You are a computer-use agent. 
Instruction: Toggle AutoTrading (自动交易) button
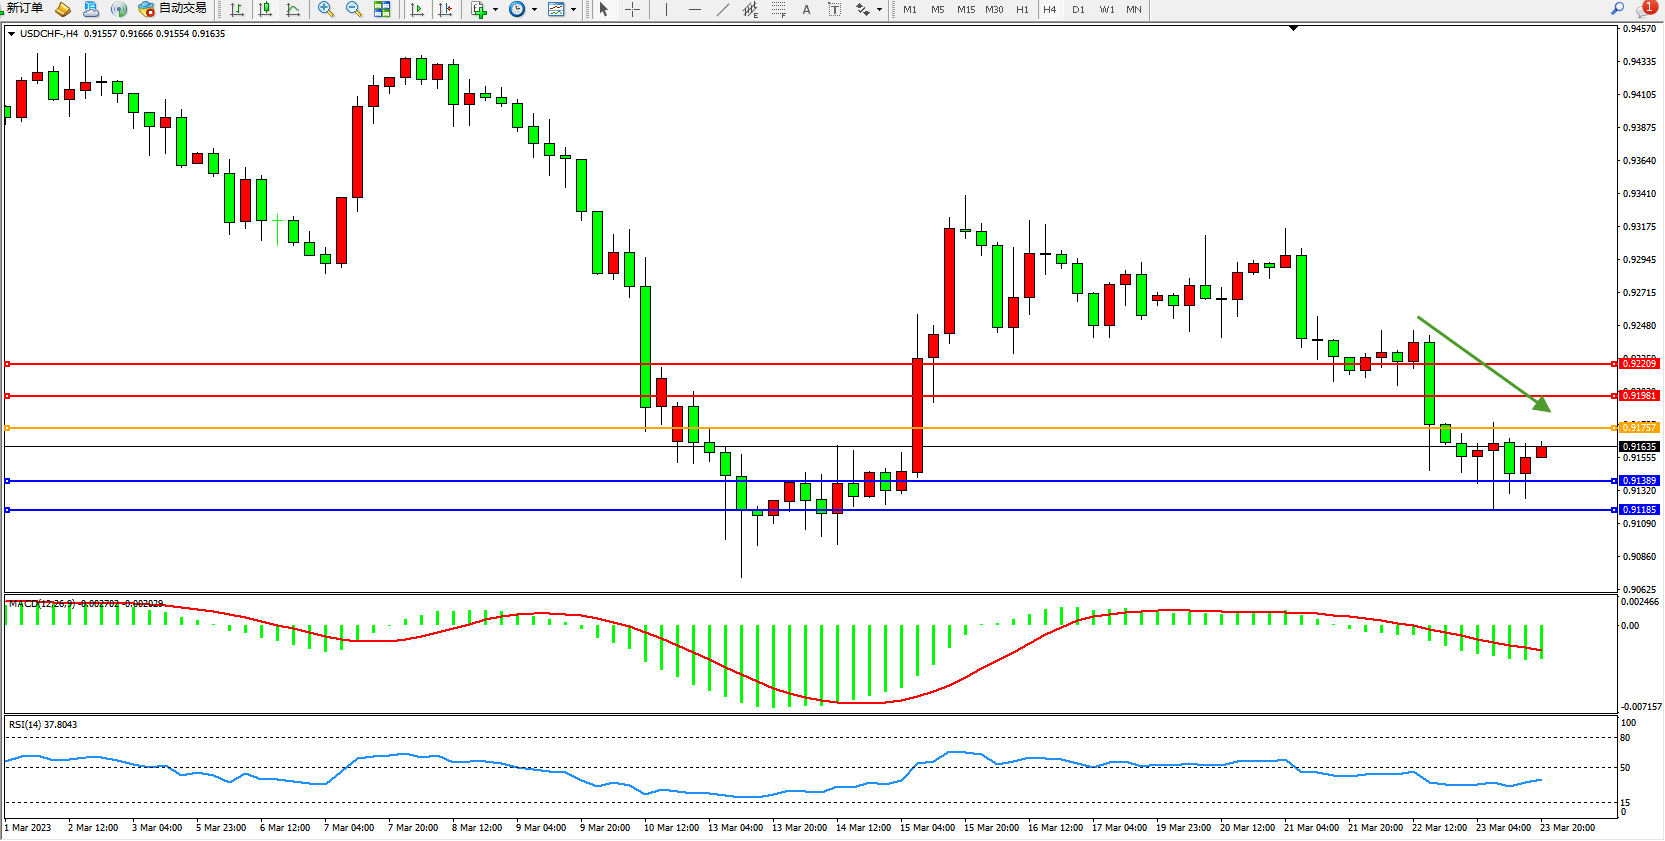tap(172, 9)
